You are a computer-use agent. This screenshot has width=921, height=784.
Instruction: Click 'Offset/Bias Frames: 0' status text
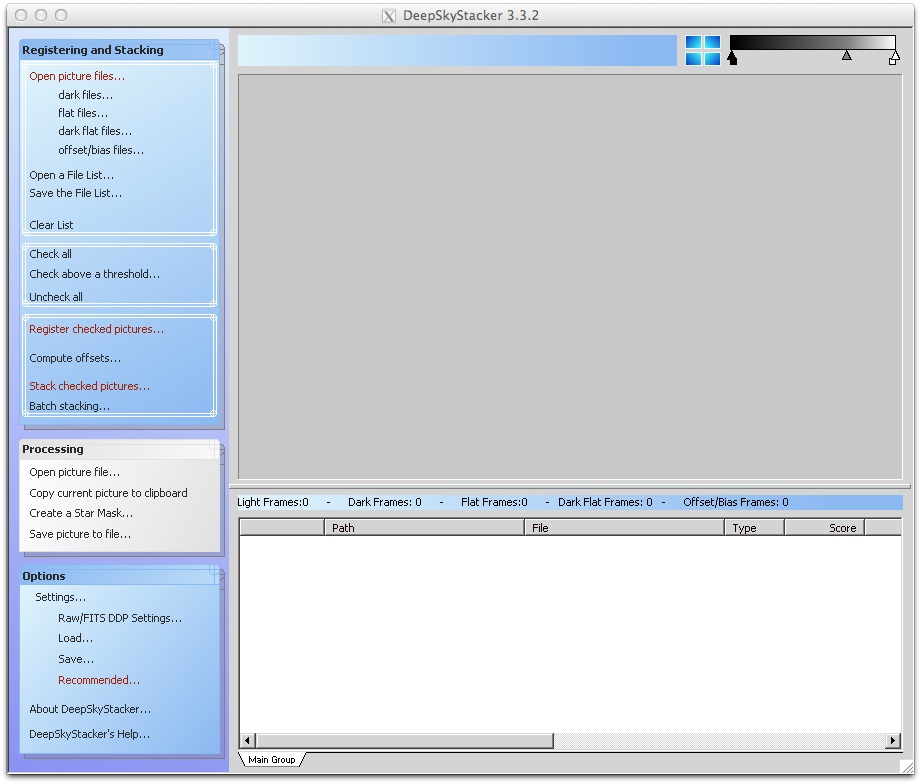coord(735,502)
